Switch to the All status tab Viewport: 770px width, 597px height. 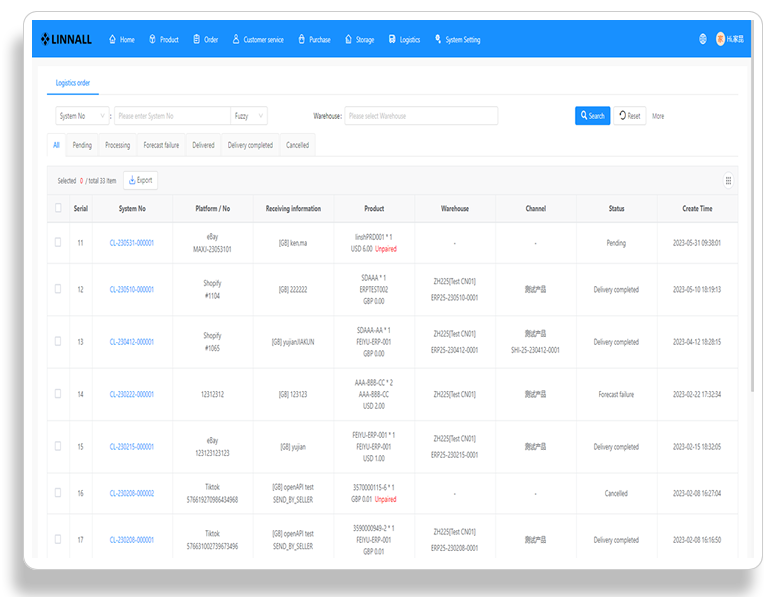tap(56, 145)
